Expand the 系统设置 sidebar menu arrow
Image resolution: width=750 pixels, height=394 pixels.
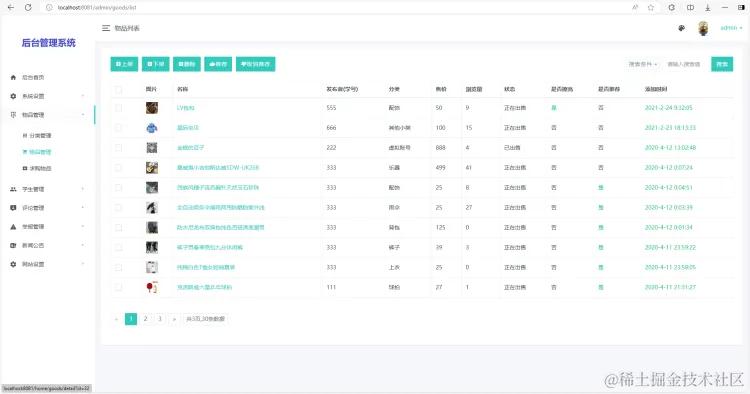coord(83,96)
